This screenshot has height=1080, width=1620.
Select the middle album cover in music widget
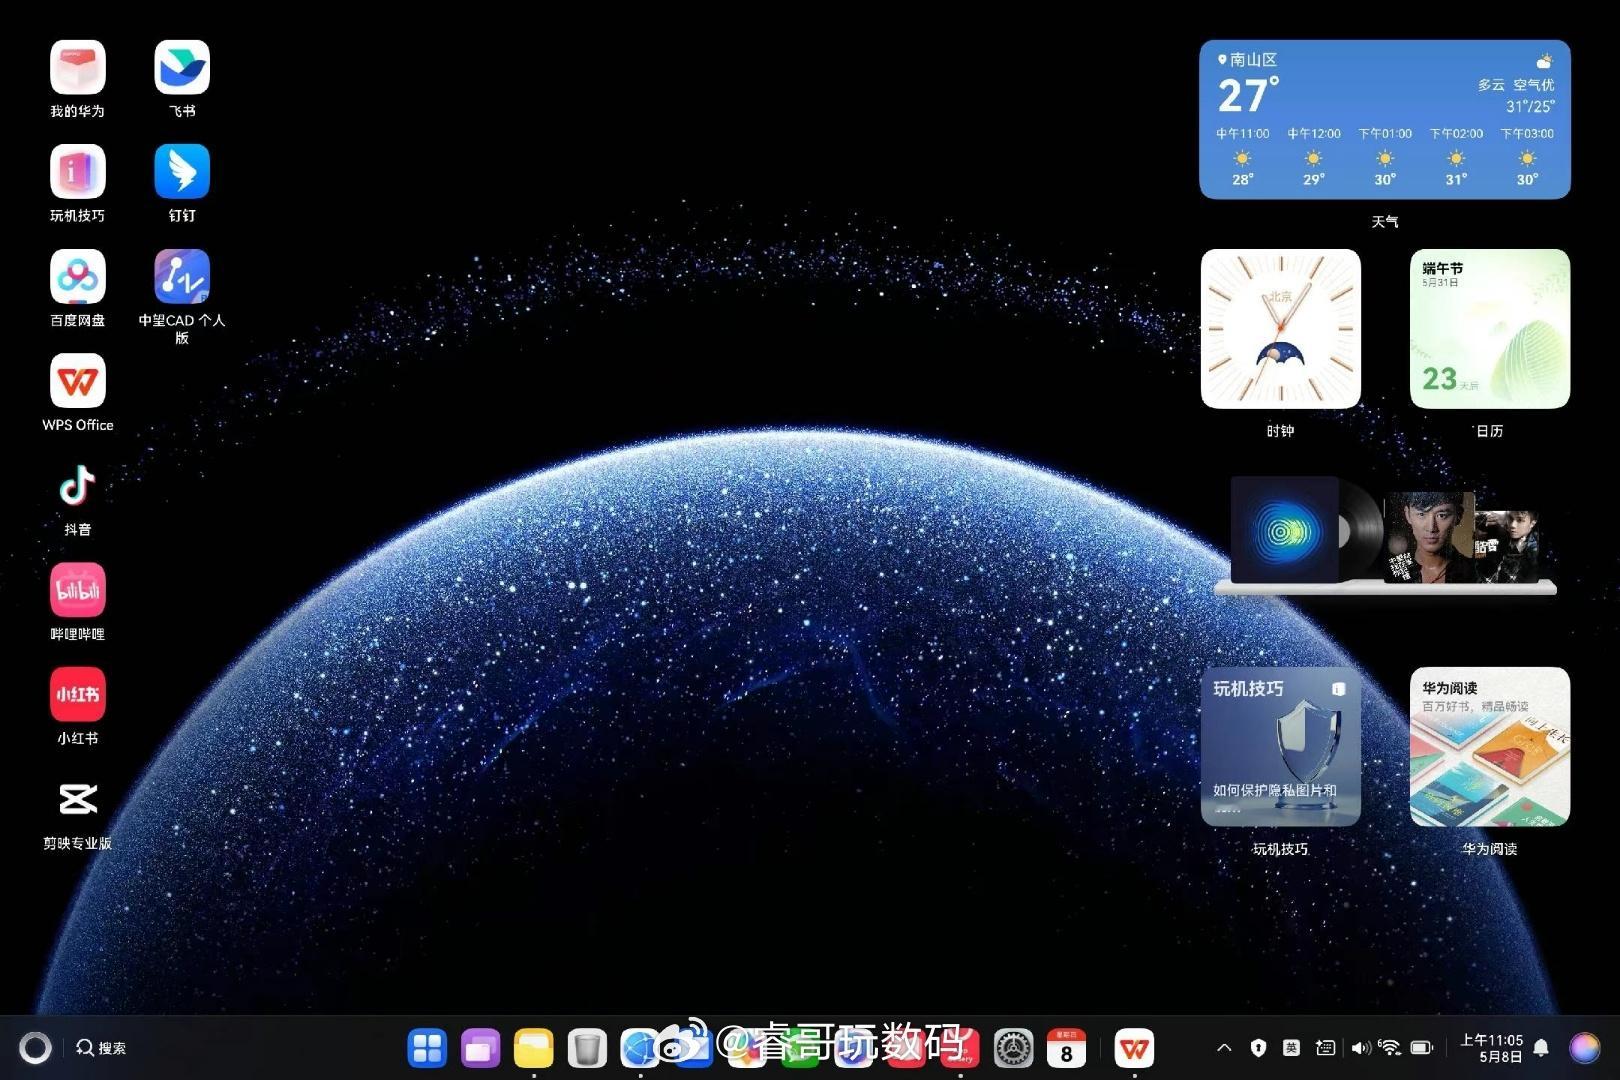tap(1429, 536)
